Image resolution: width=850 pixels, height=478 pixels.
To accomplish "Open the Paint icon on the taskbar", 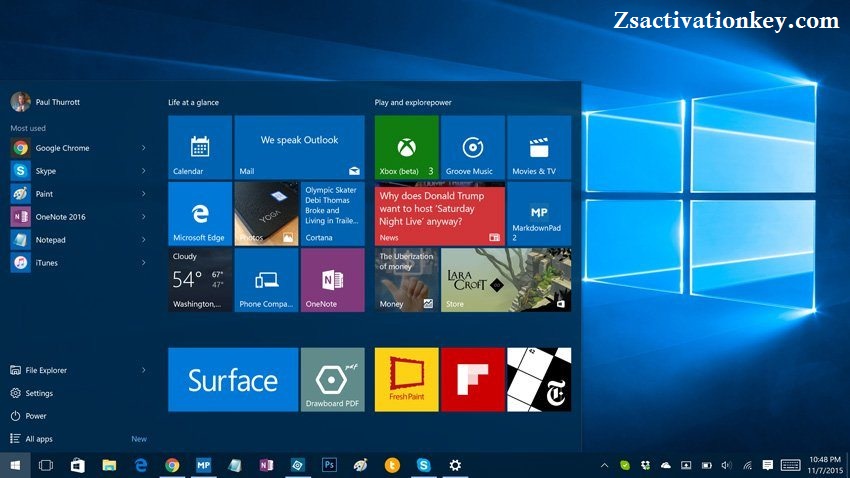I will pos(360,465).
